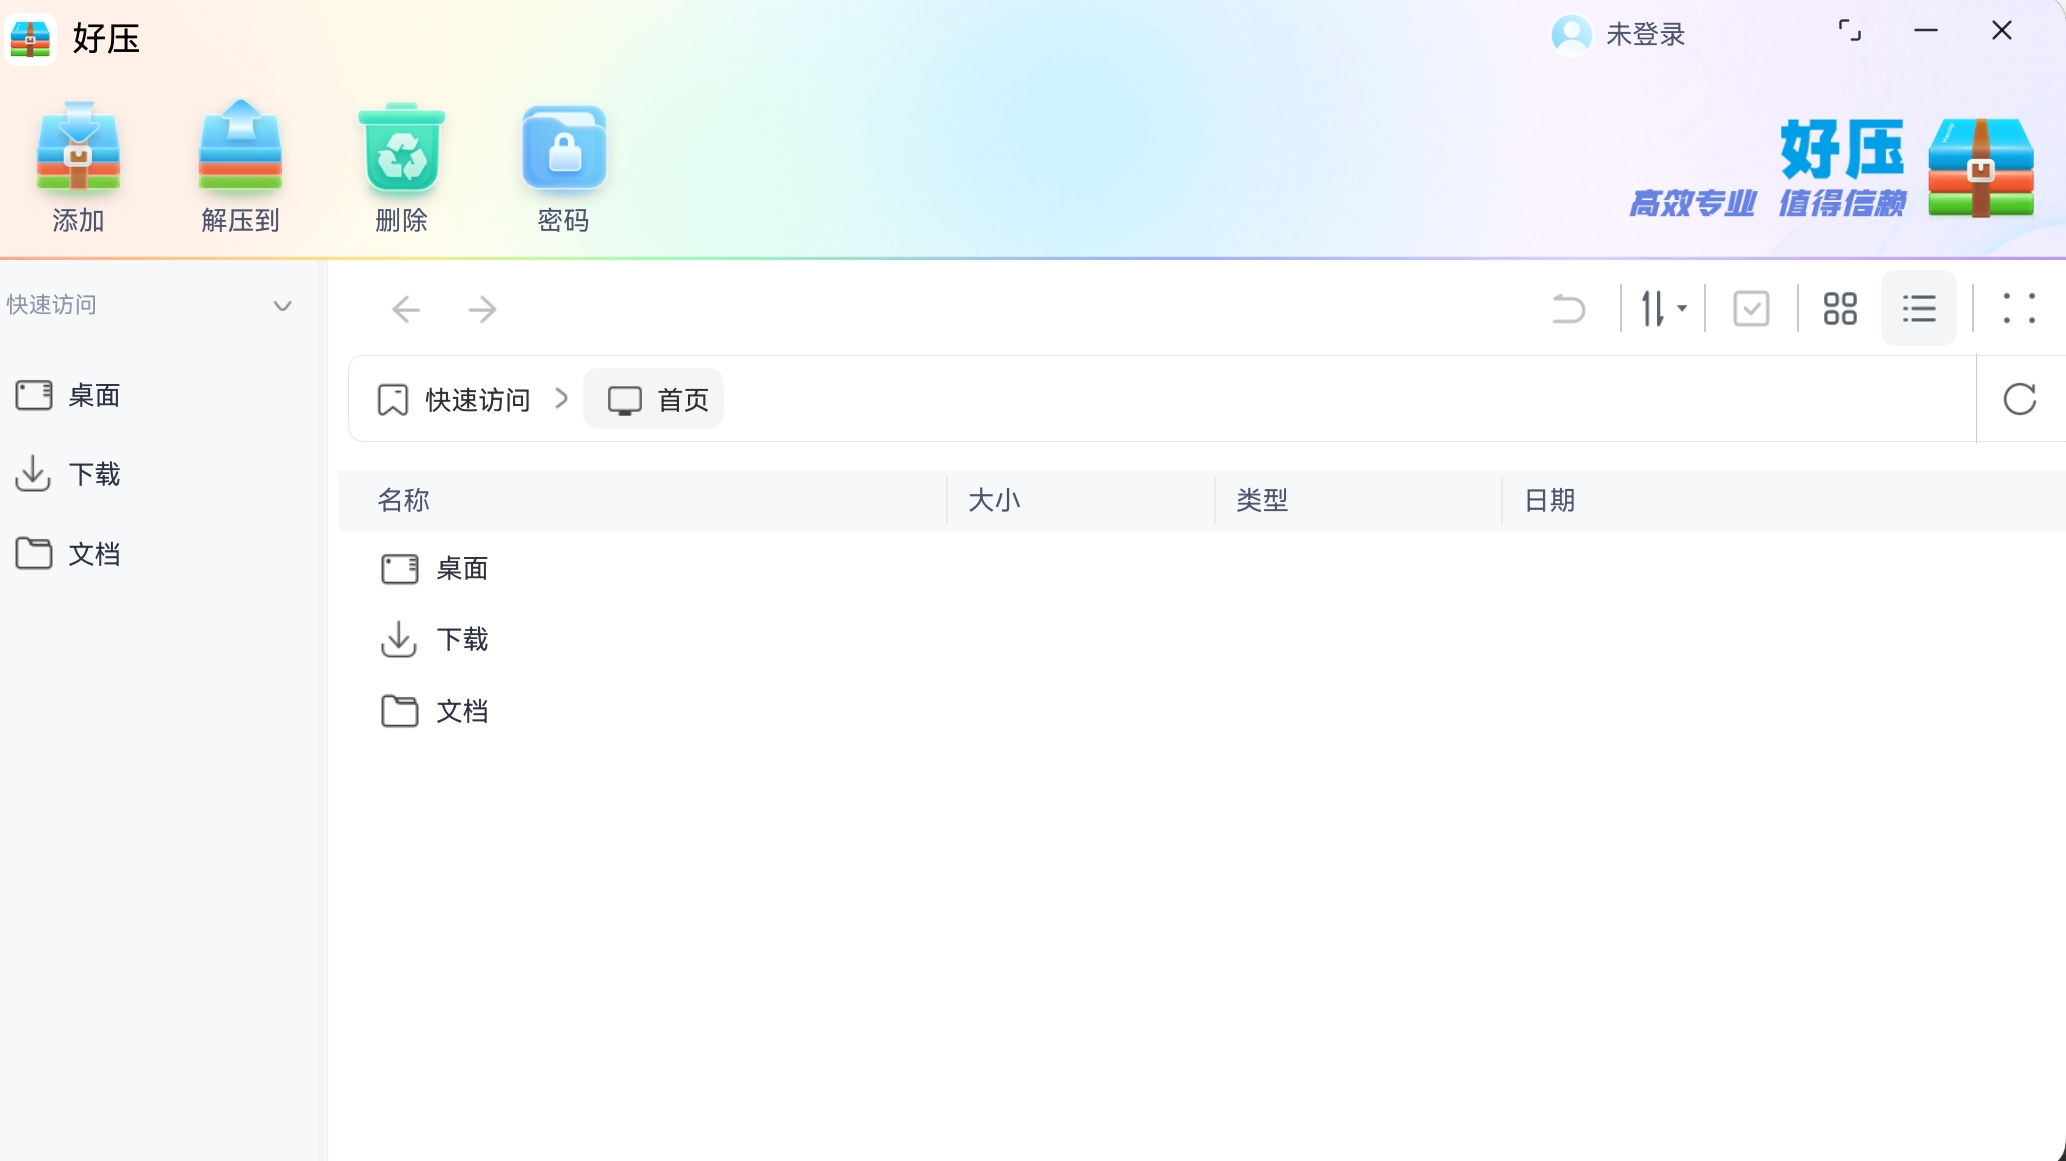Open the 下载 folder in file list
Viewport: 2066px width, 1161px height.
point(461,639)
